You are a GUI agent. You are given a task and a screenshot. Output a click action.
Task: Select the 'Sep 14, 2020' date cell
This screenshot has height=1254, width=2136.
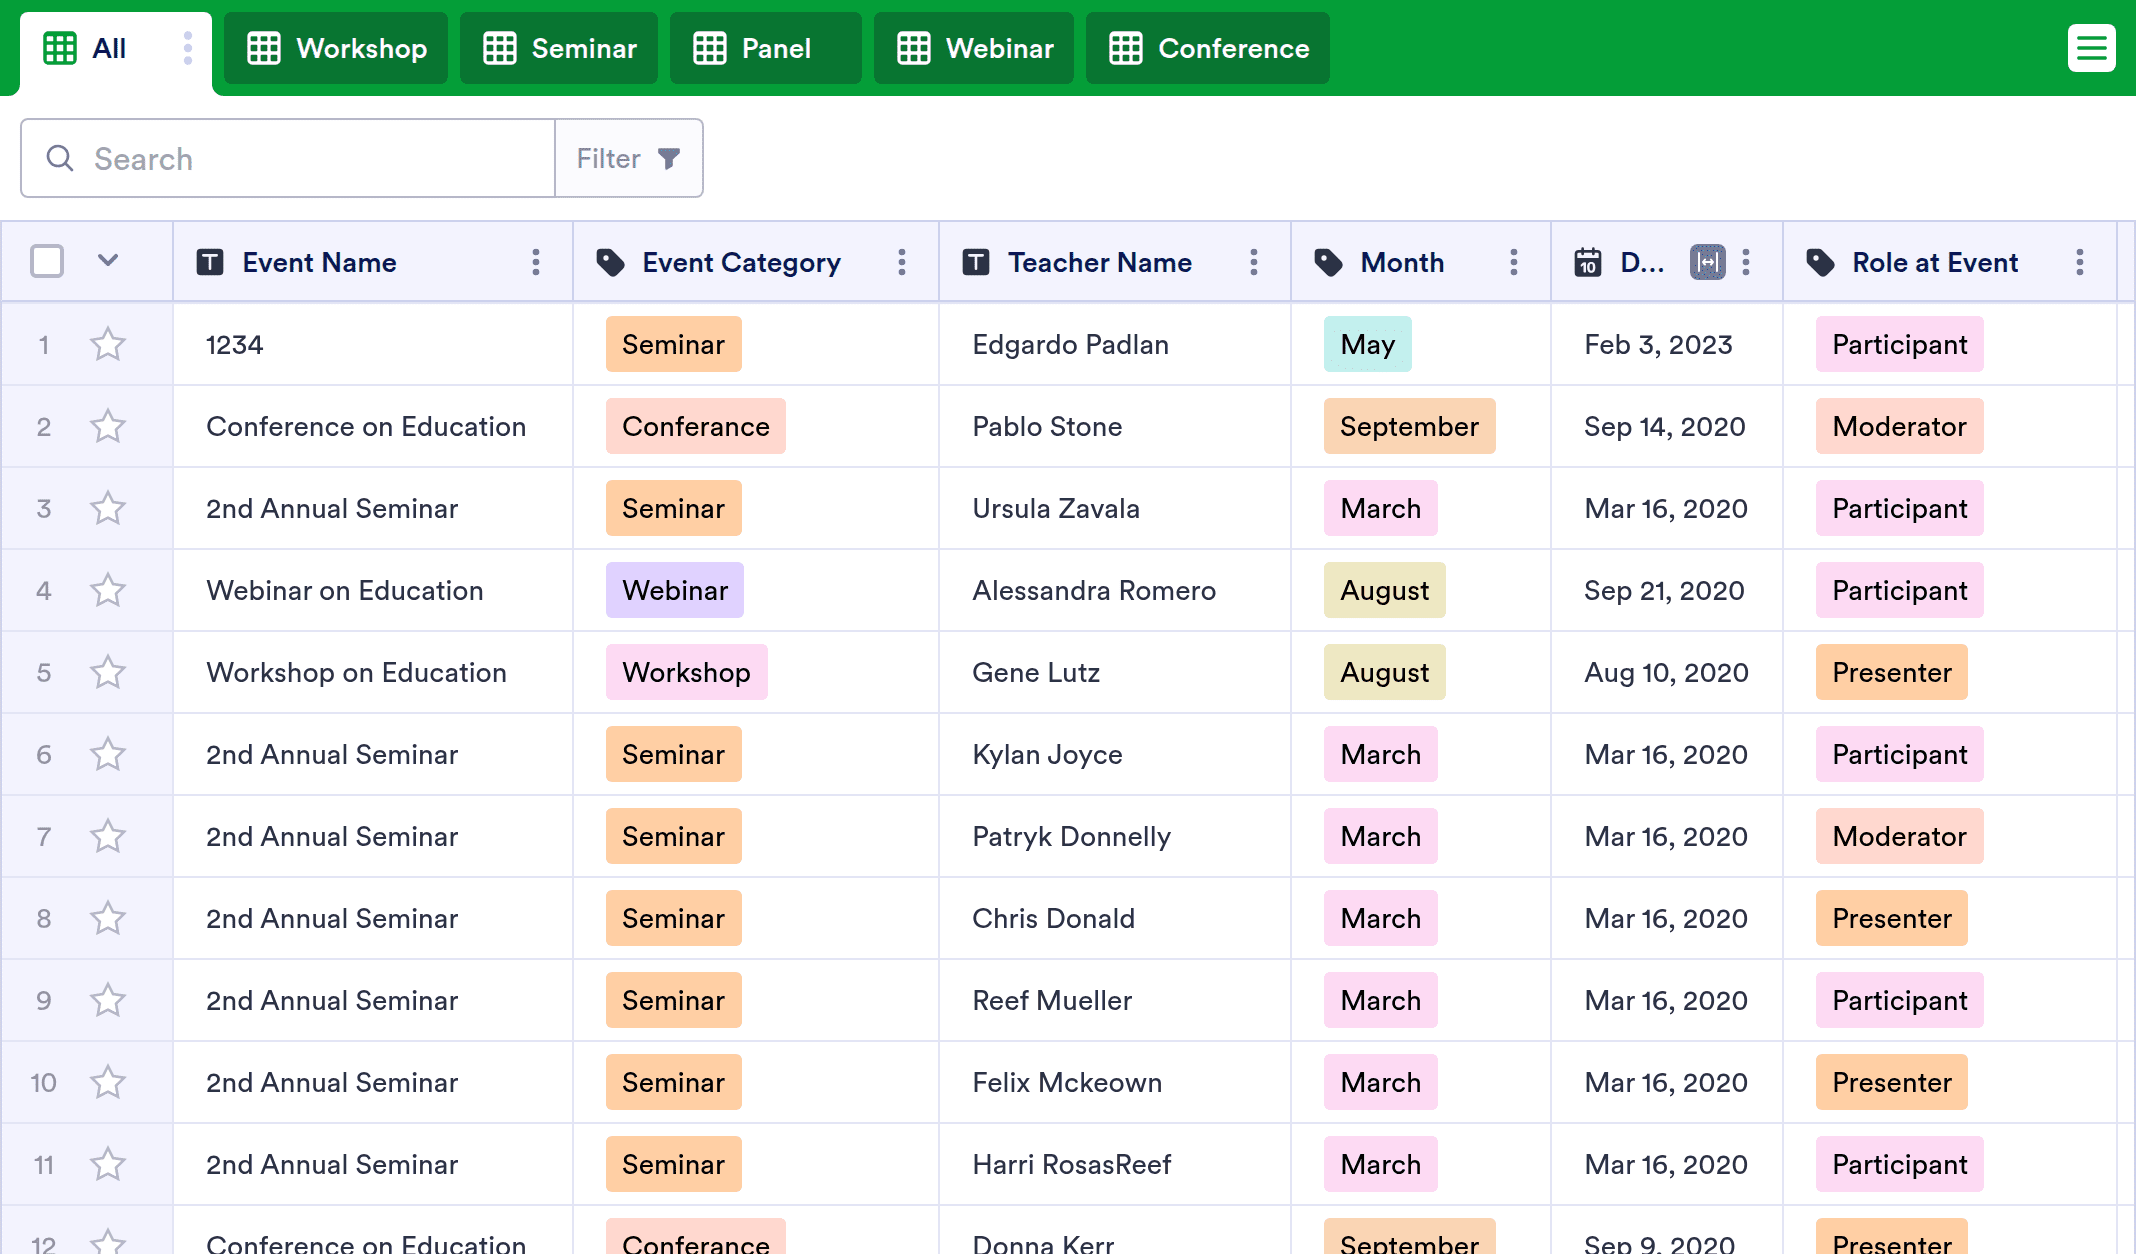(1667, 426)
